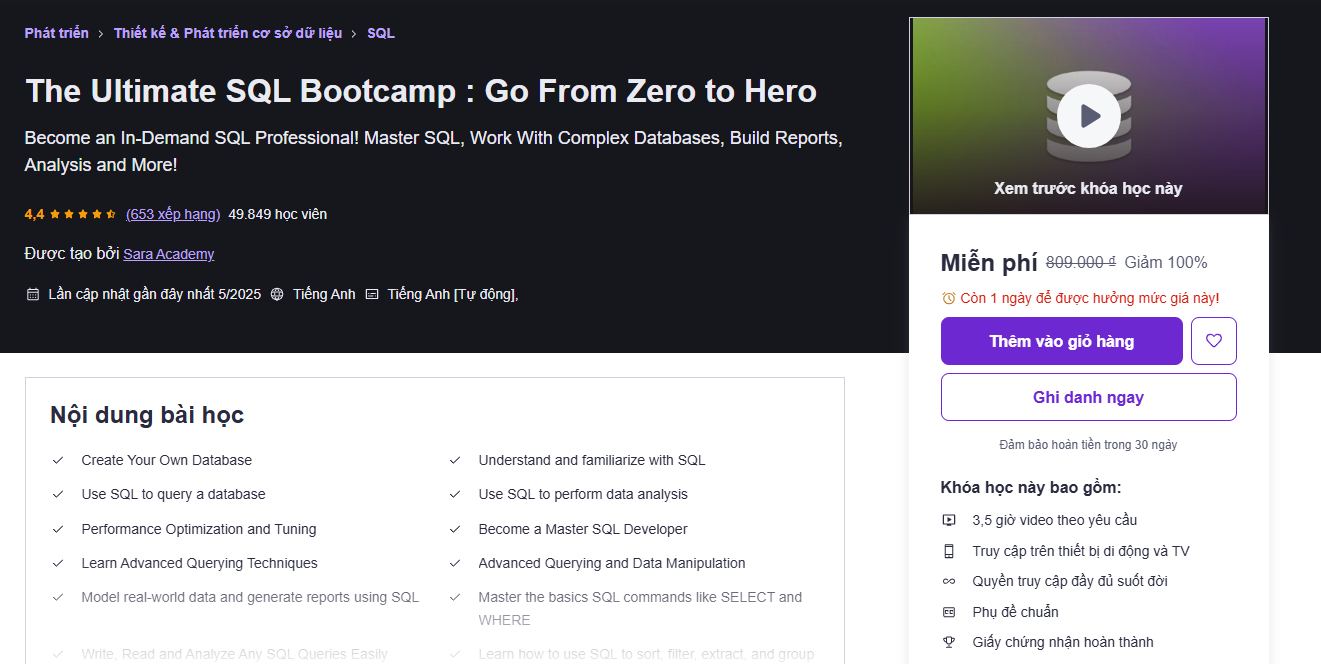Click the Ghi danh ngay button

coord(1089,397)
